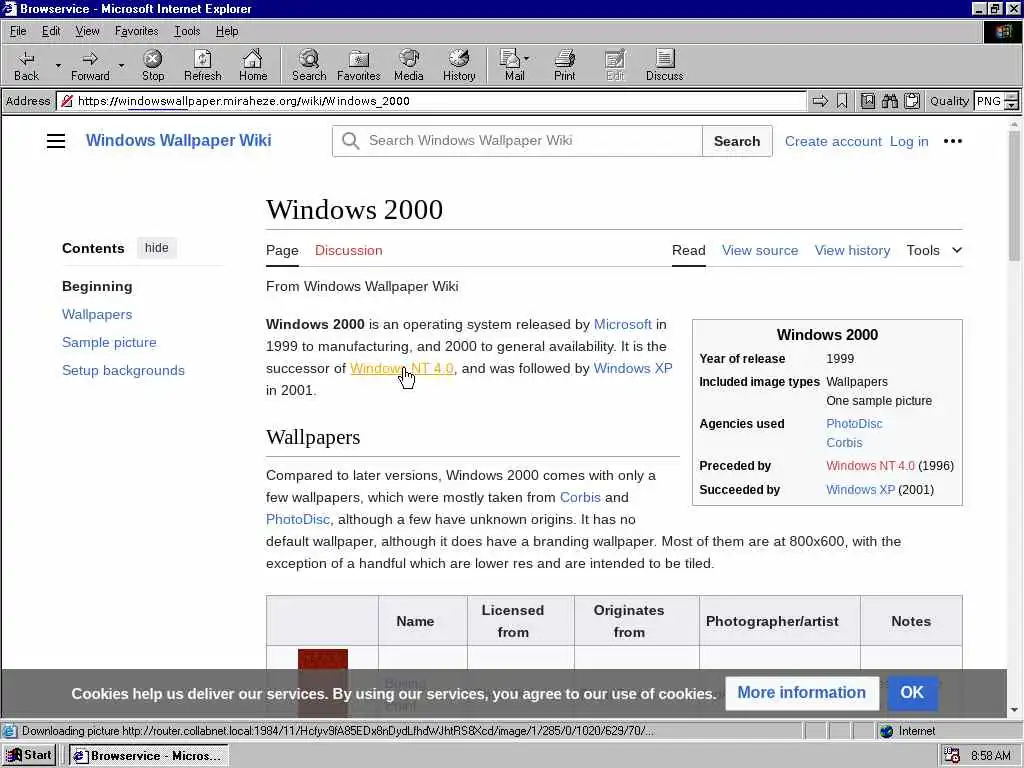Click the More information cookie button

[x=801, y=692]
